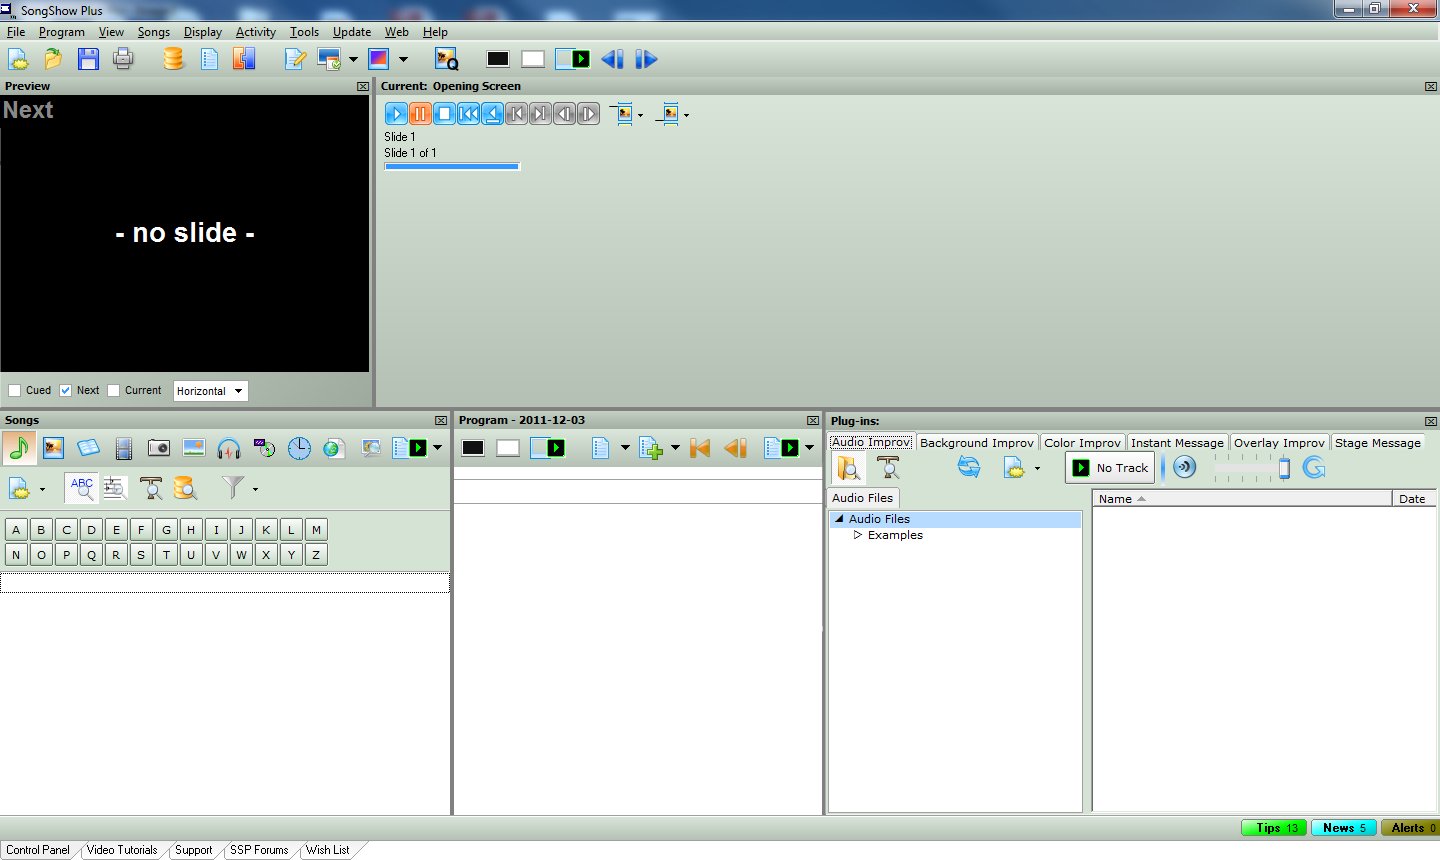Image resolution: width=1440 pixels, height=860 pixels.
Task: Open the Horizontal layout dropdown
Action: click(210, 391)
